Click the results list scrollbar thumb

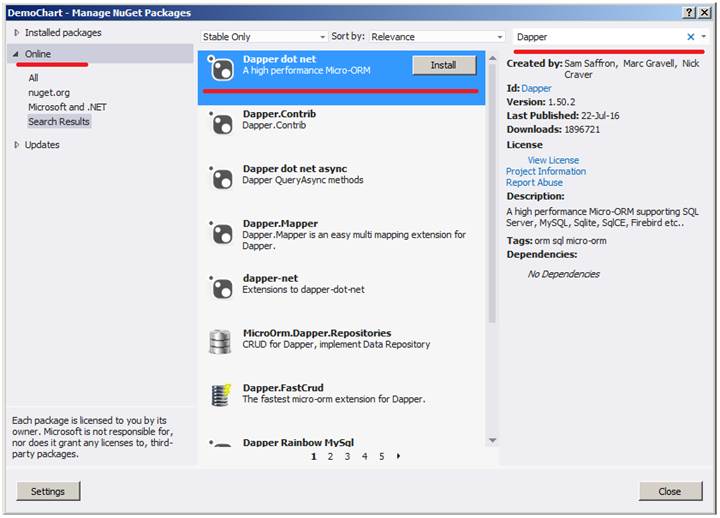pos(492,193)
